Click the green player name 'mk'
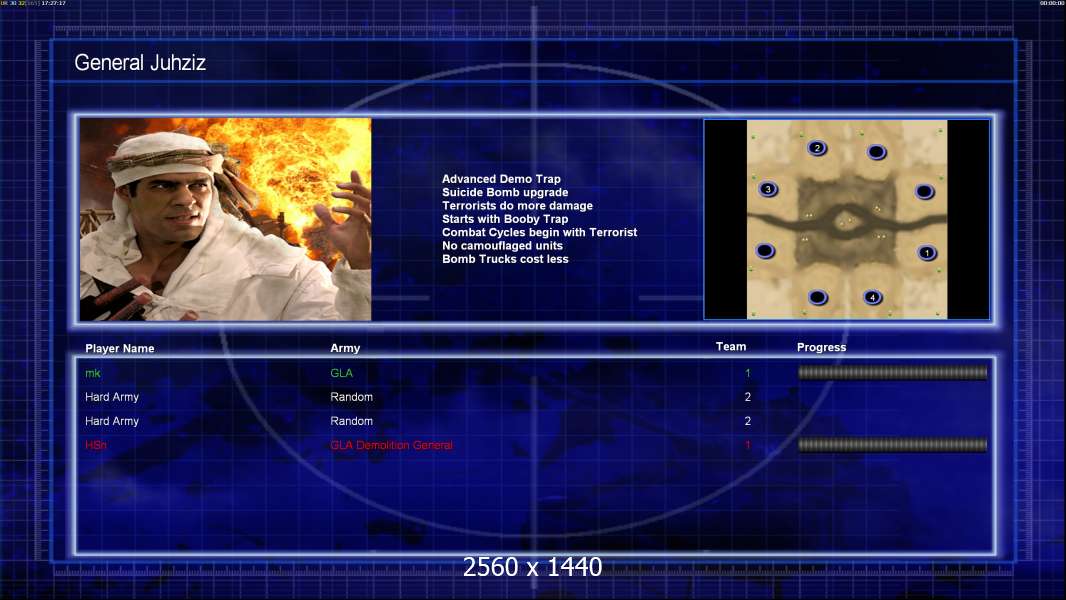Viewport: 1066px width, 600px height. (x=92, y=373)
